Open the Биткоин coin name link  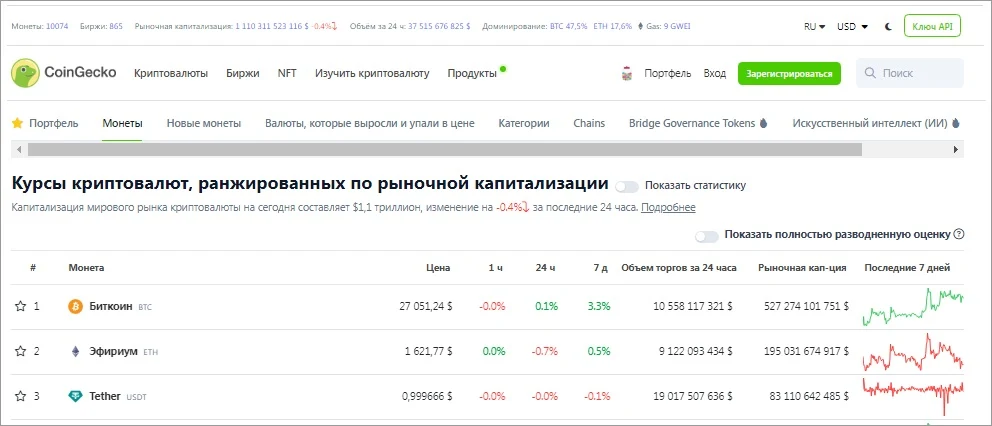click(111, 306)
